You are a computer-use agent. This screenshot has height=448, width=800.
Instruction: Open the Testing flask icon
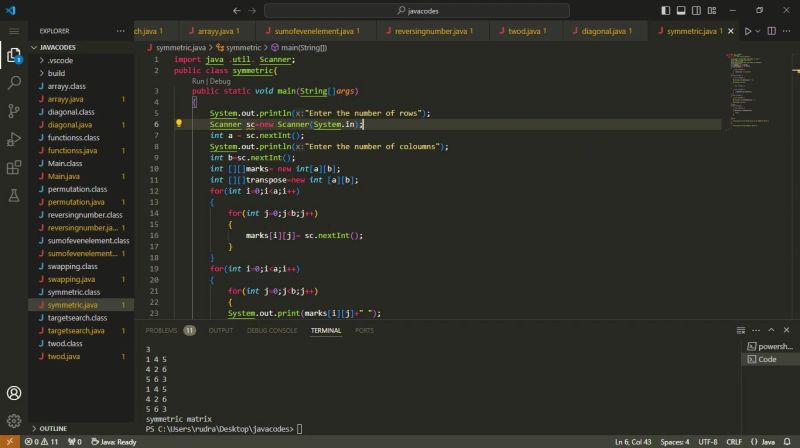[x=14, y=195]
